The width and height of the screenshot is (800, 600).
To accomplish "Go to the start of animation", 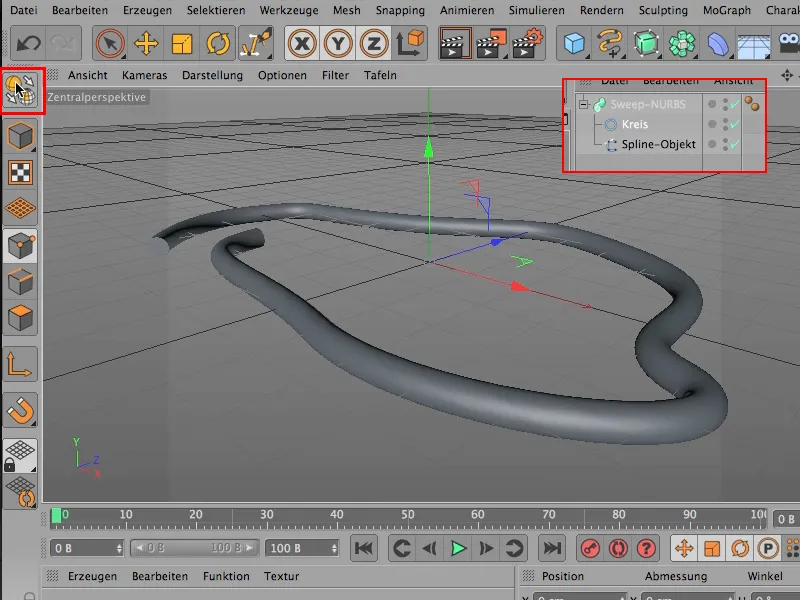I will pos(364,548).
